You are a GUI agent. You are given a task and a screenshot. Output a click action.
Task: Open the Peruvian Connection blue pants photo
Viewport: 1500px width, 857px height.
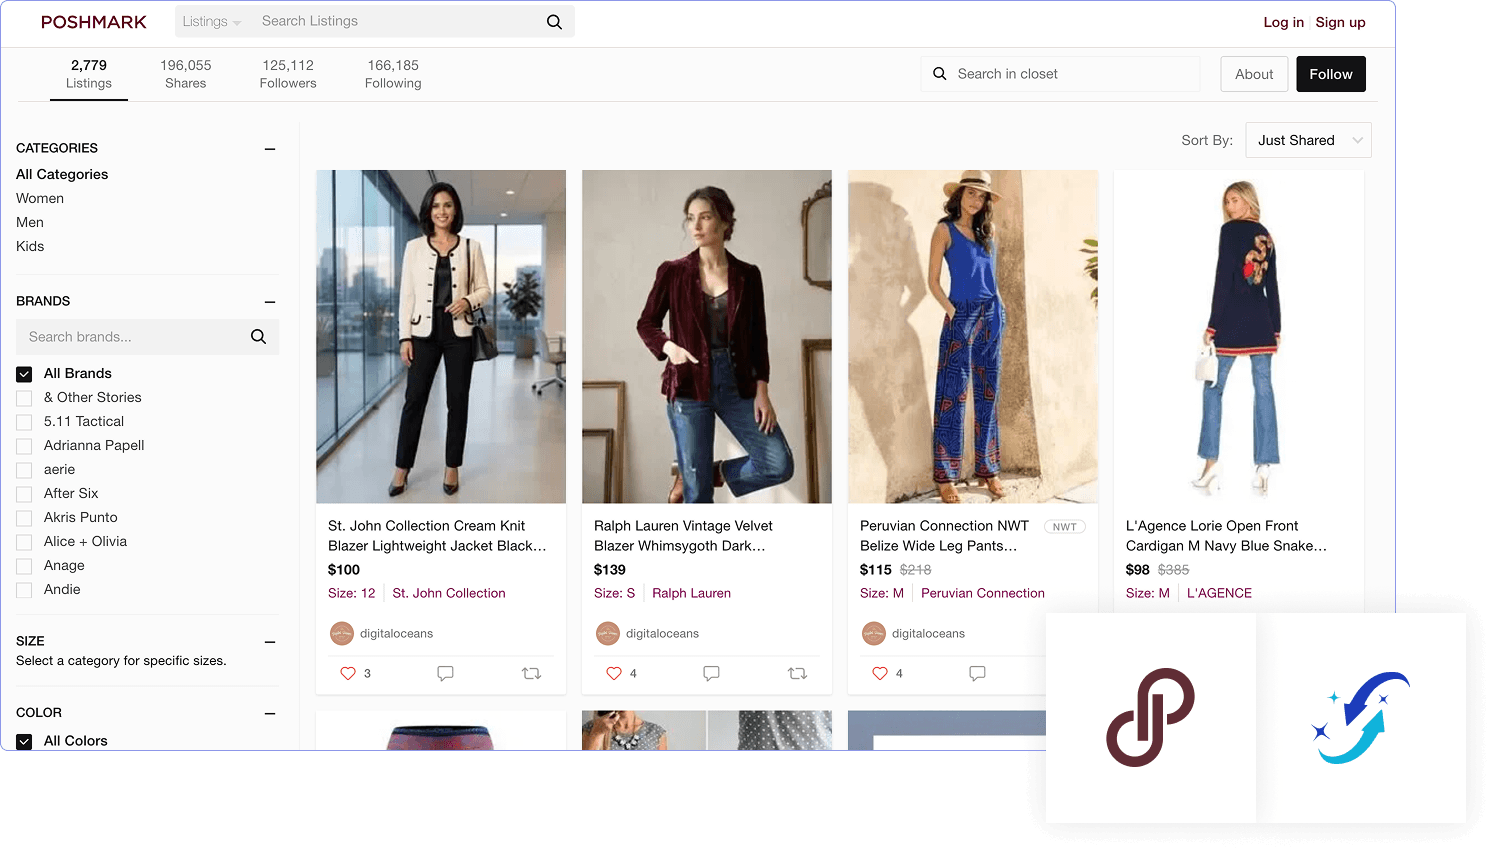[x=973, y=337]
